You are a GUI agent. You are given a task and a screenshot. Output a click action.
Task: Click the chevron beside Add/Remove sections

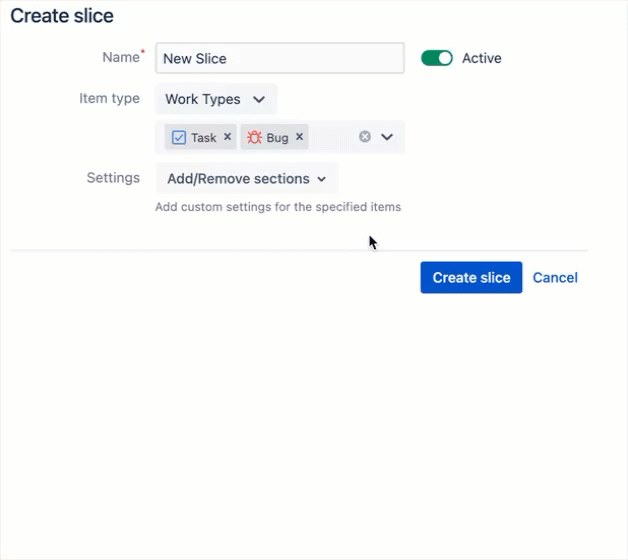[x=321, y=179]
